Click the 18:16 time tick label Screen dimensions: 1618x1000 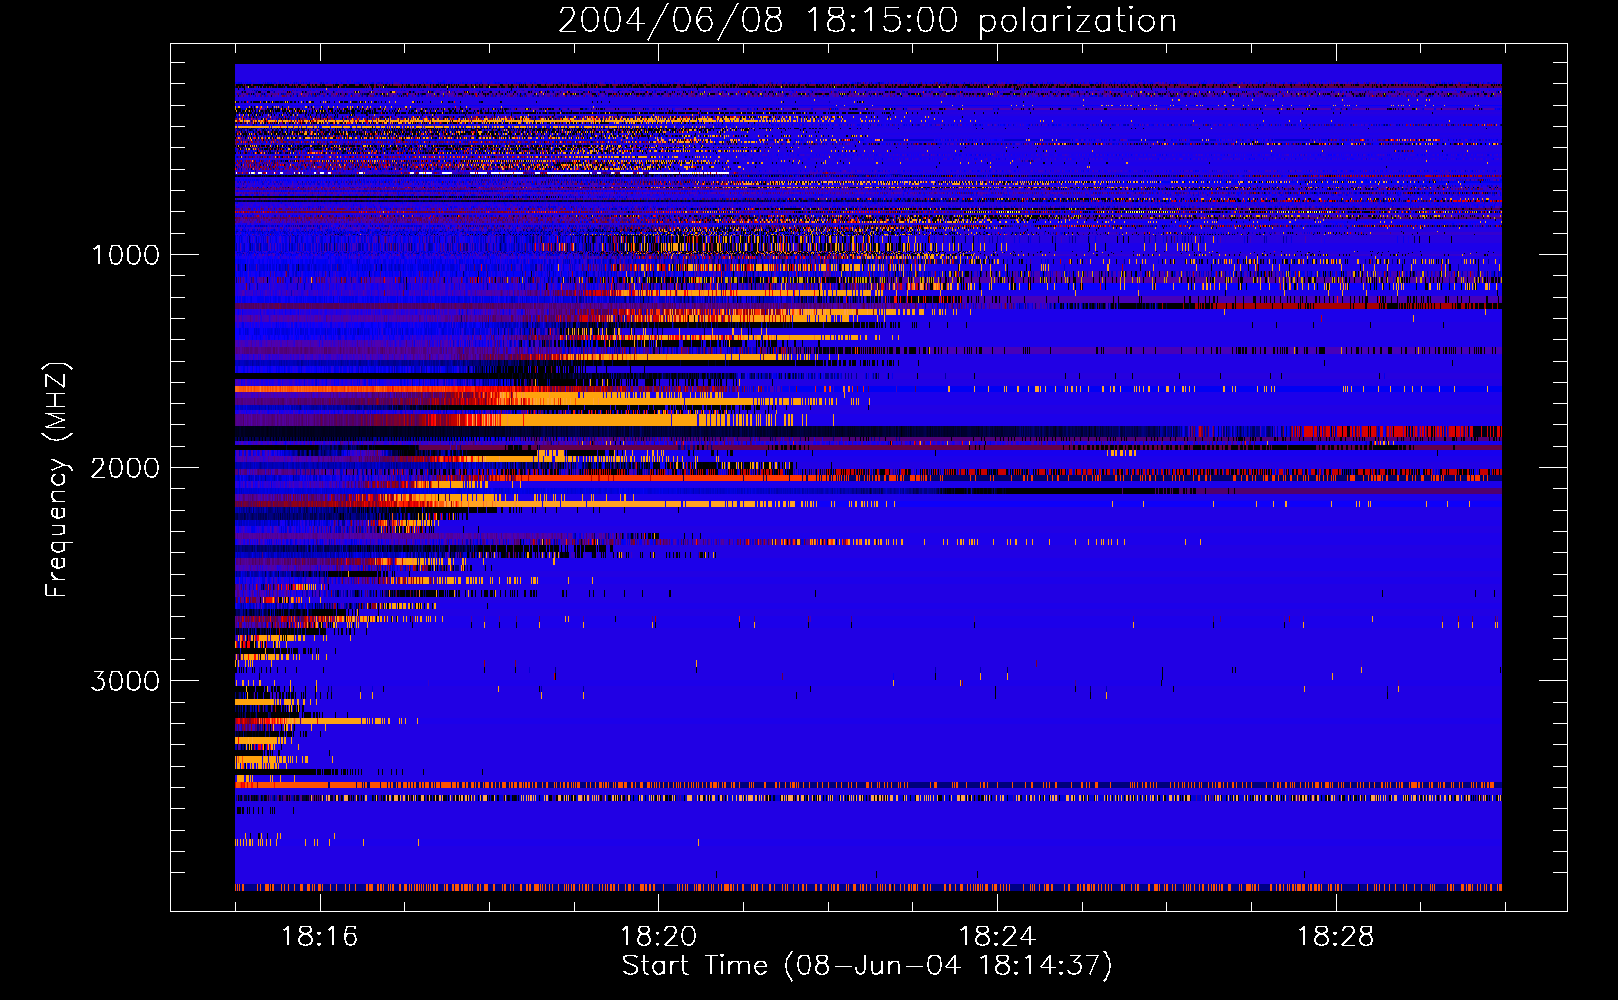click(x=320, y=937)
